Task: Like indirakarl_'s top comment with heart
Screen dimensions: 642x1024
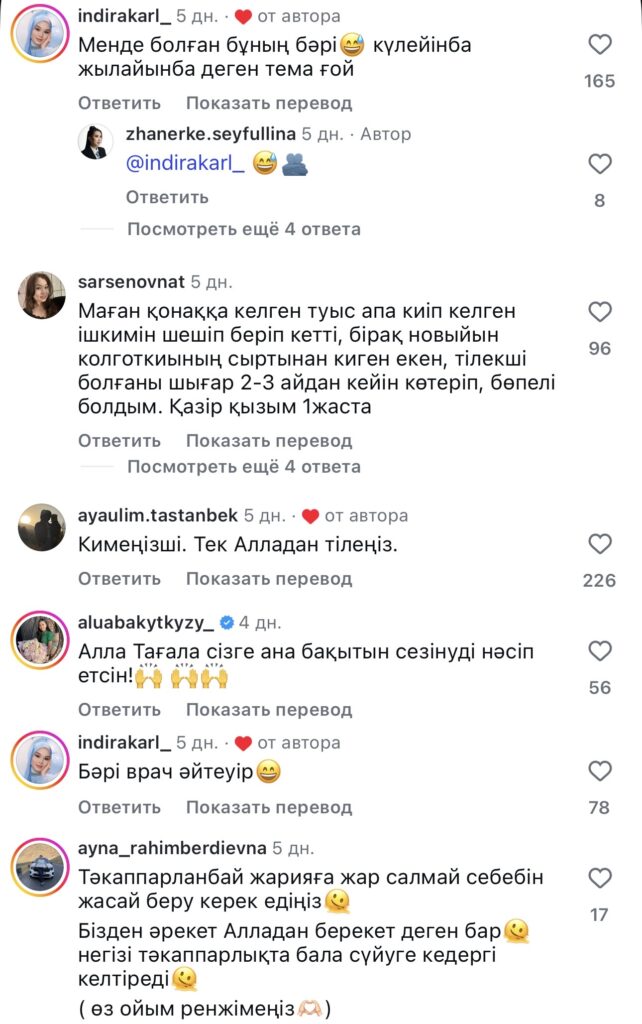Action: pyautogui.click(x=599, y=45)
